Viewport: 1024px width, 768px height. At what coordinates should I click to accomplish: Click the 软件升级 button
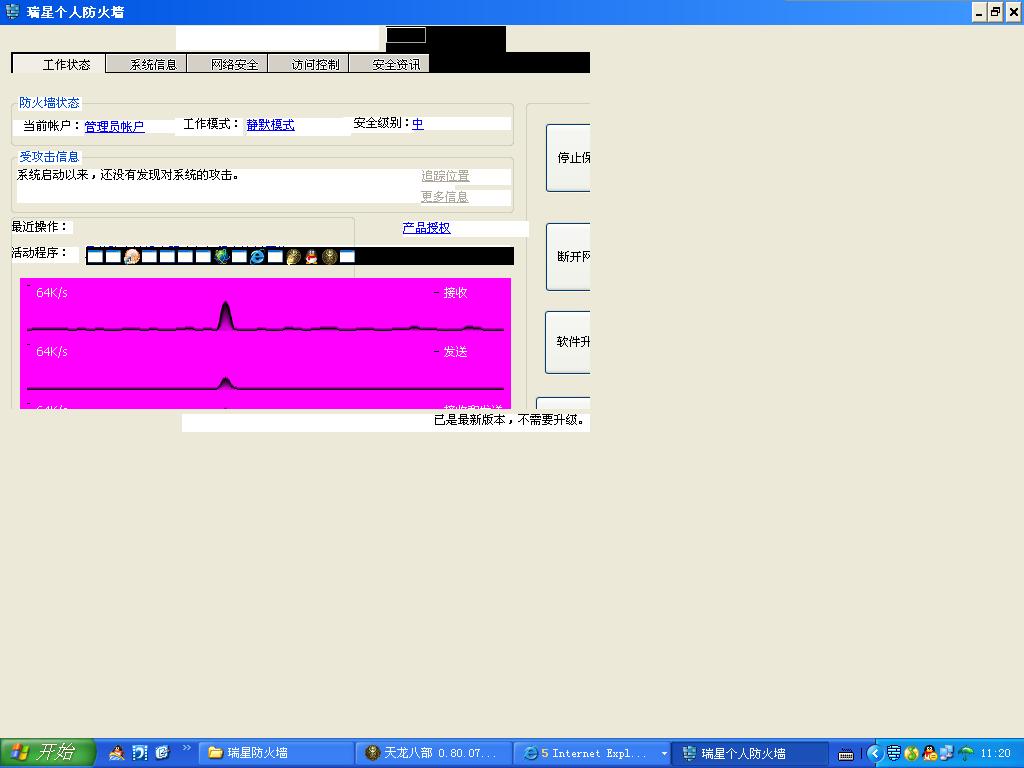point(568,342)
